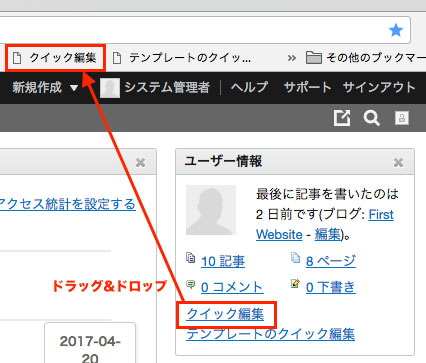Screen dimensions: 426x363
Task: Open the 8 ページ link
Action: 331,261
